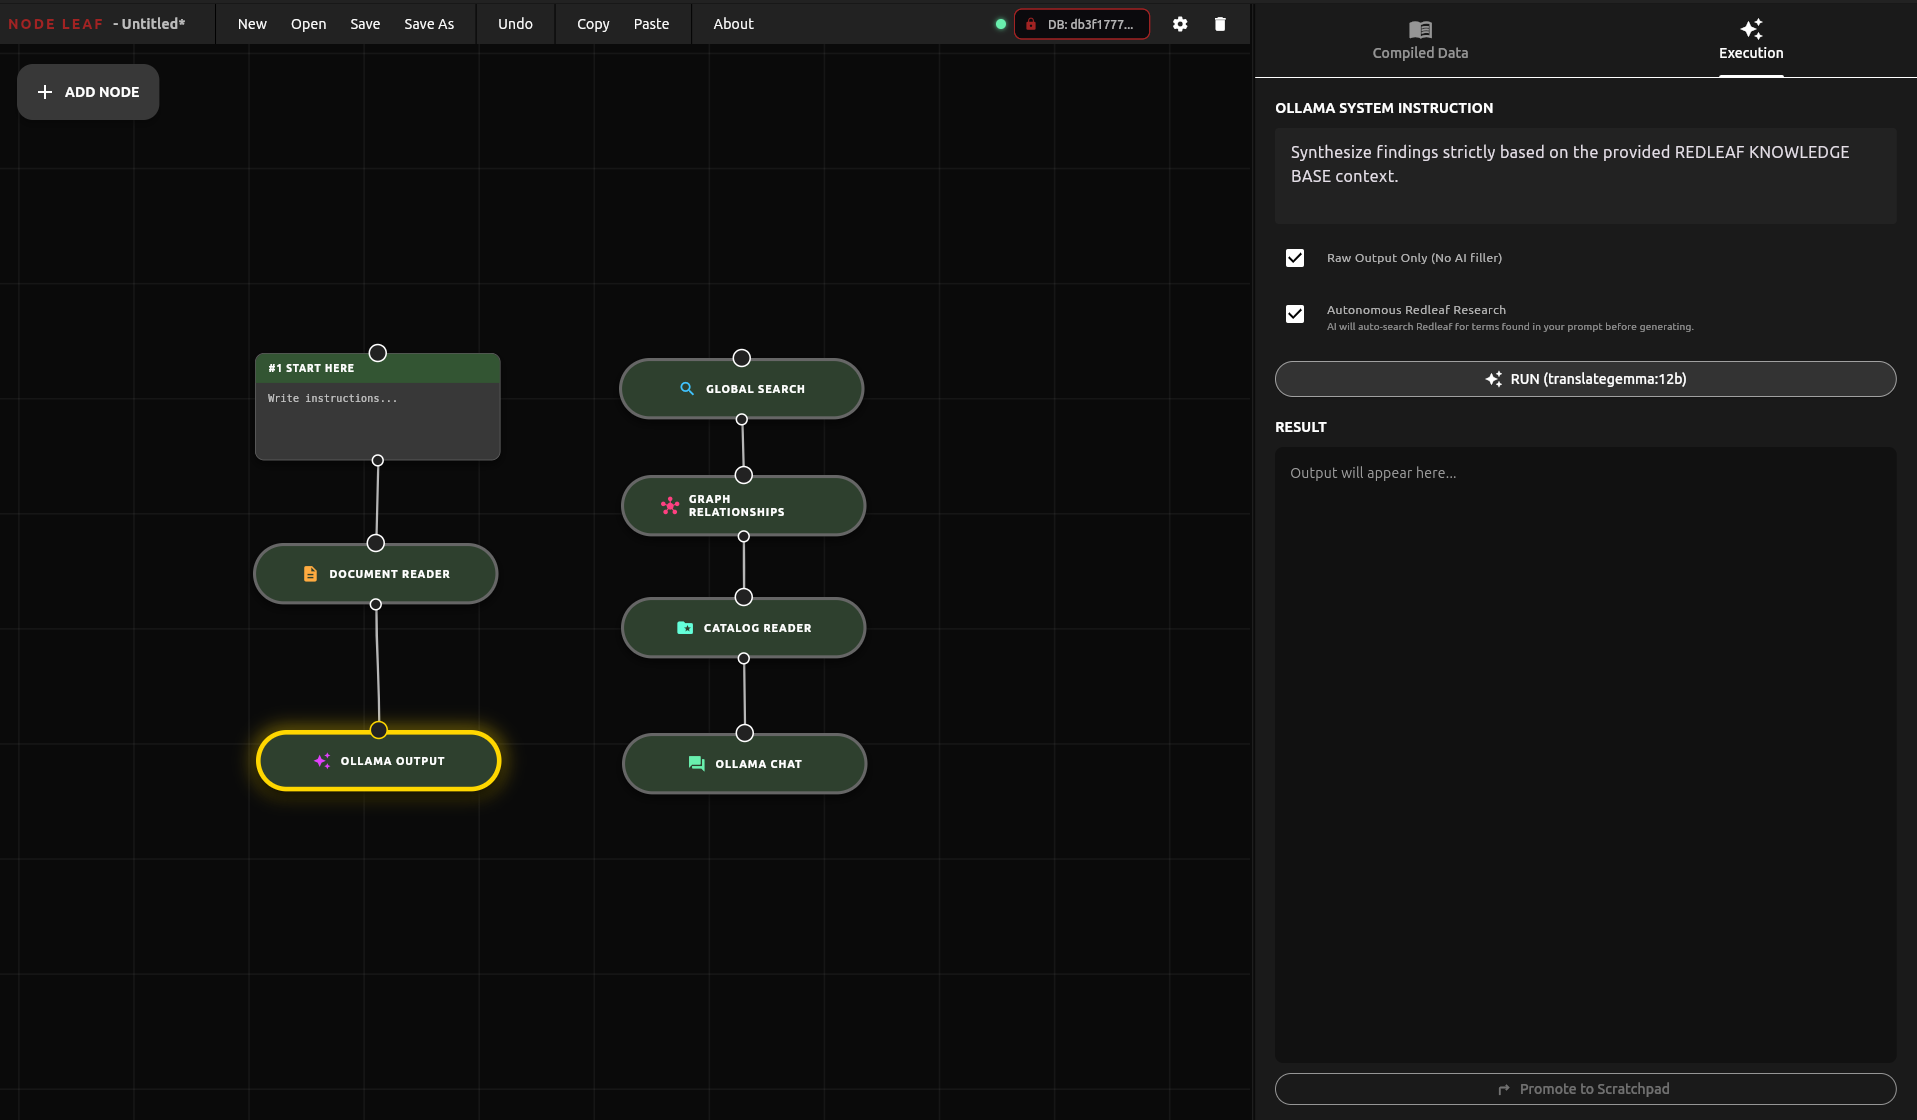The height and width of the screenshot is (1120, 1917).
Task: Click the green connection status indicator
Action: pyautogui.click(x=1000, y=24)
